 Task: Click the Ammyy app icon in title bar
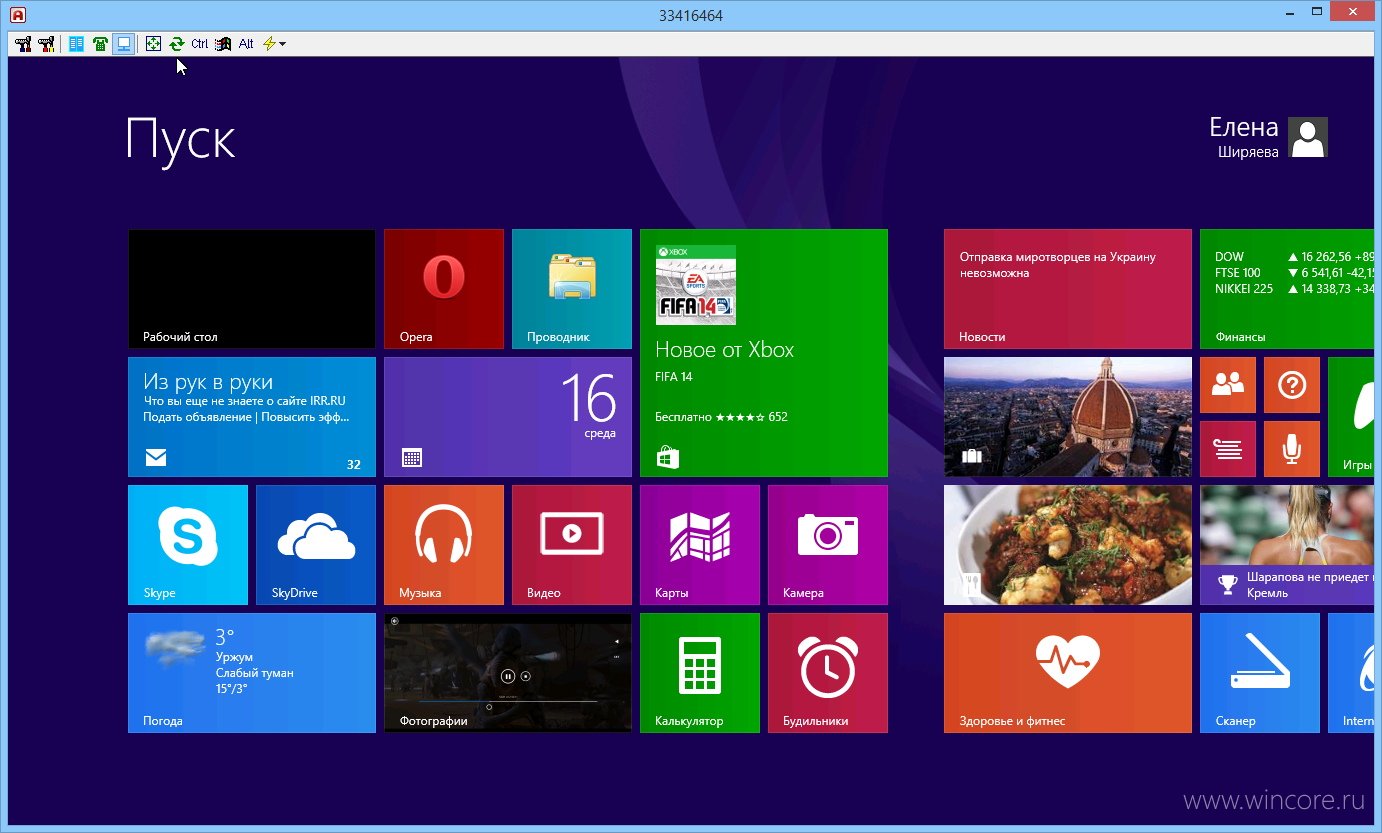17,14
